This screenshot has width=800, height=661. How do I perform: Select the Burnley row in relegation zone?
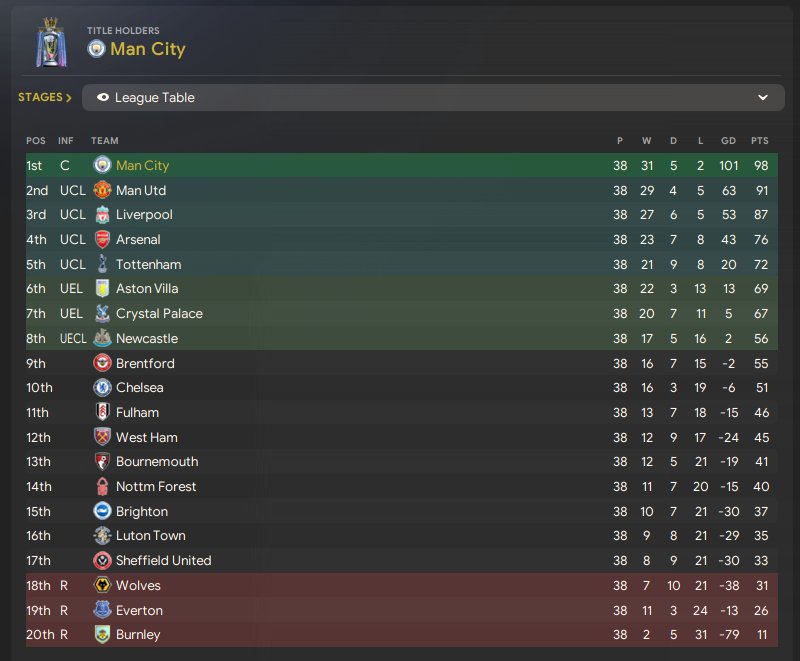pyautogui.click(x=402, y=634)
